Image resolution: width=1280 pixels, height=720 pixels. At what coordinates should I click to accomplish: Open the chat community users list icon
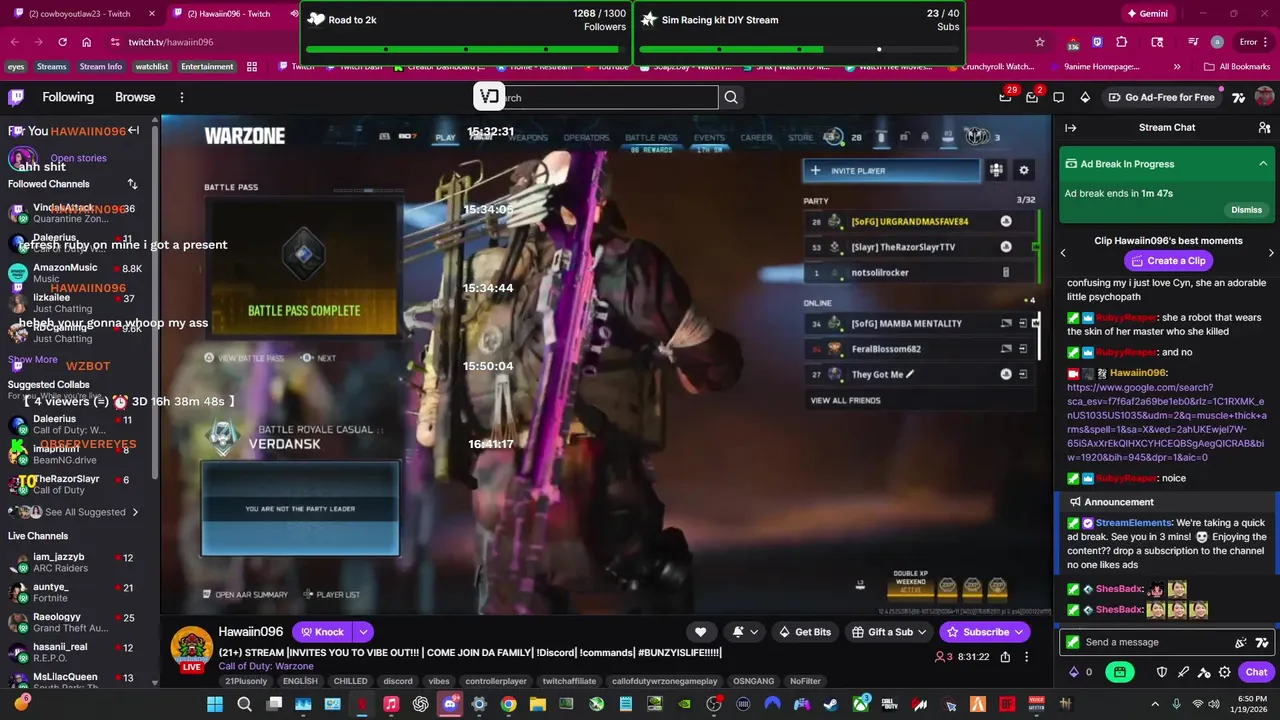[1264, 128]
